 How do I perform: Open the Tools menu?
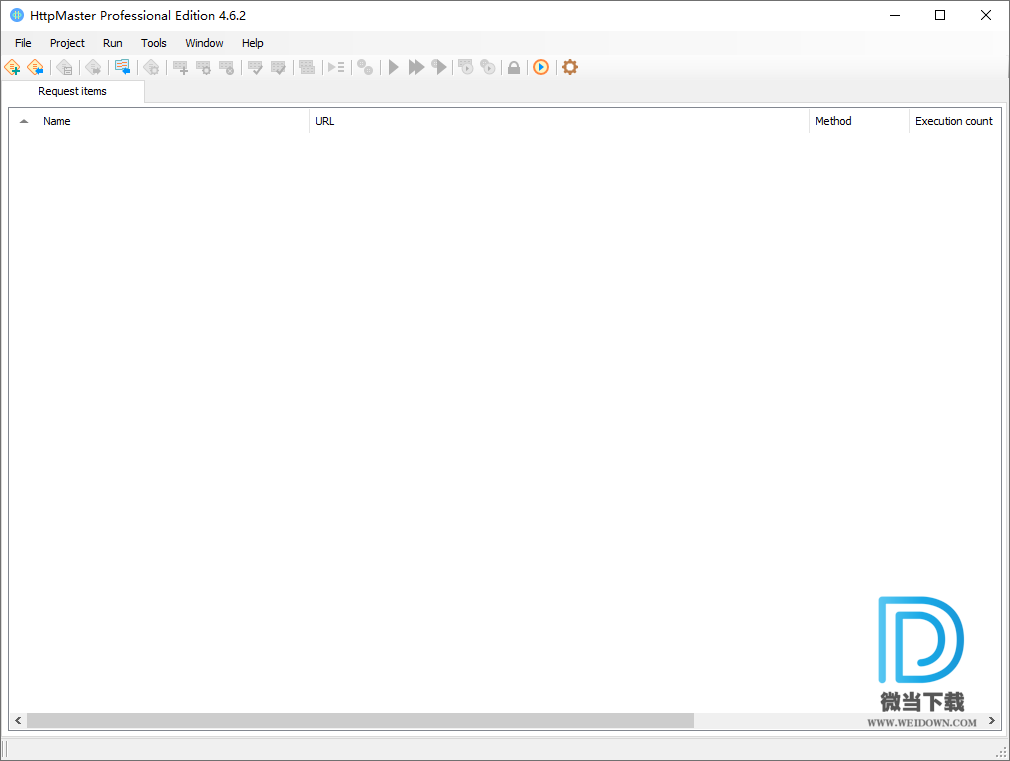point(154,43)
